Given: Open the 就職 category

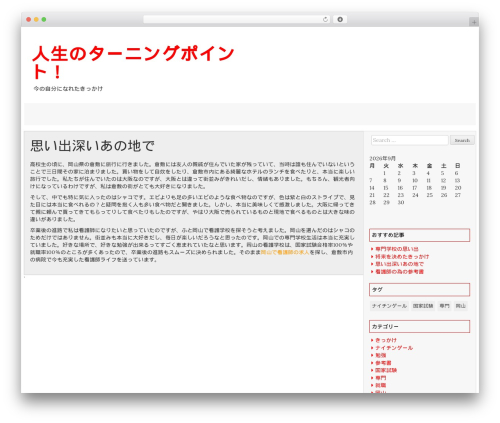Looking at the screenshot, I should [x=381, y=385].
